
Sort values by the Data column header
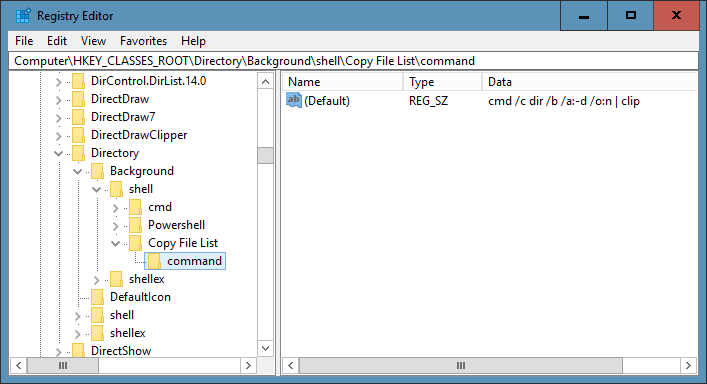pyautogui.click(x=590, y=82)
